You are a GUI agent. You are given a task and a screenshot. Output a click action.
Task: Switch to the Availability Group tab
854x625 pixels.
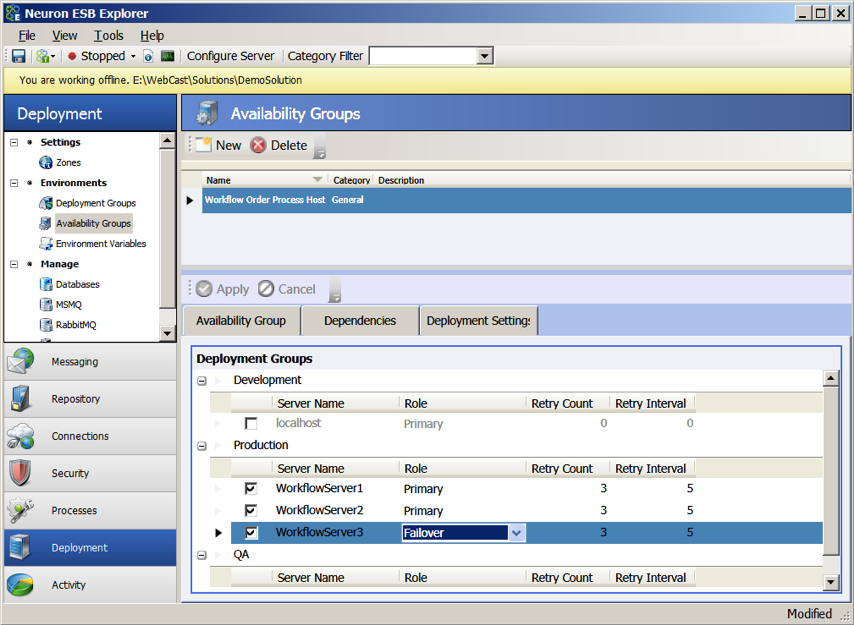coord(241,321)
